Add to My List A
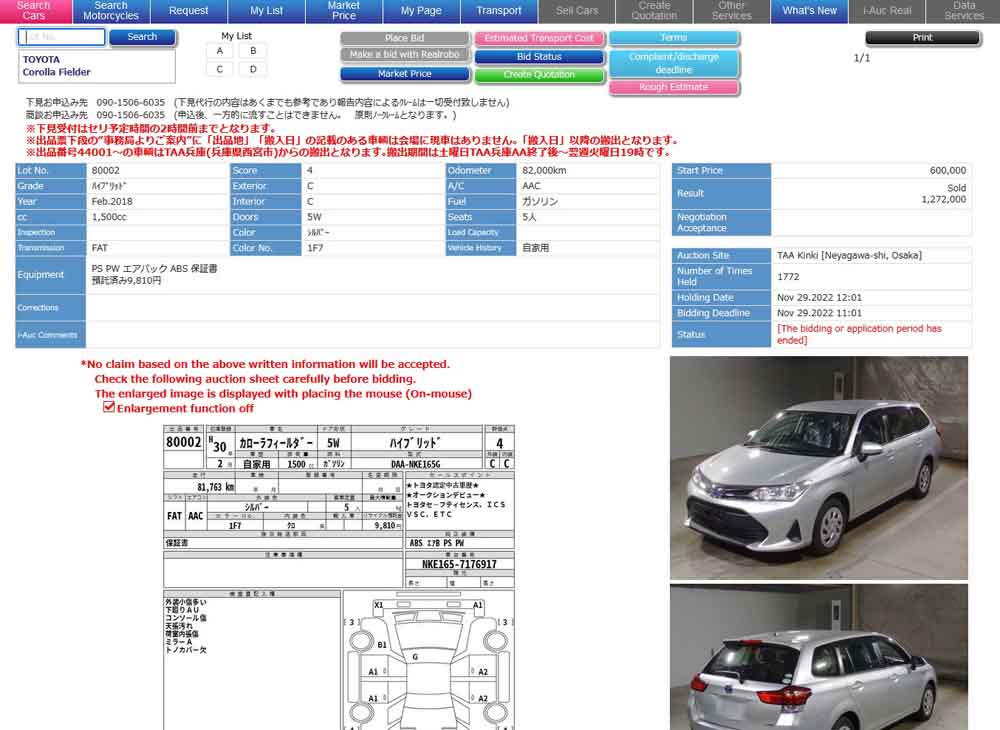Viewport: 1000px width, 730px height. click(x=220, y=51)
